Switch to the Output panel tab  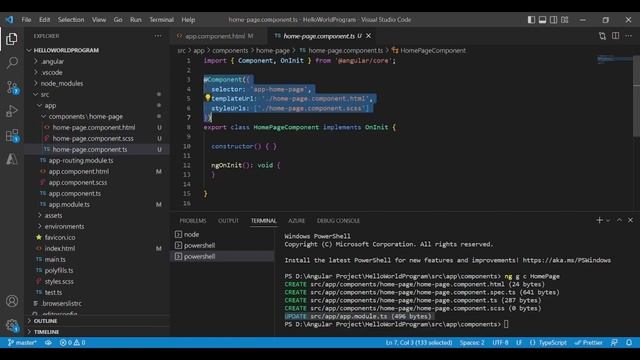(x=228, y=220)
